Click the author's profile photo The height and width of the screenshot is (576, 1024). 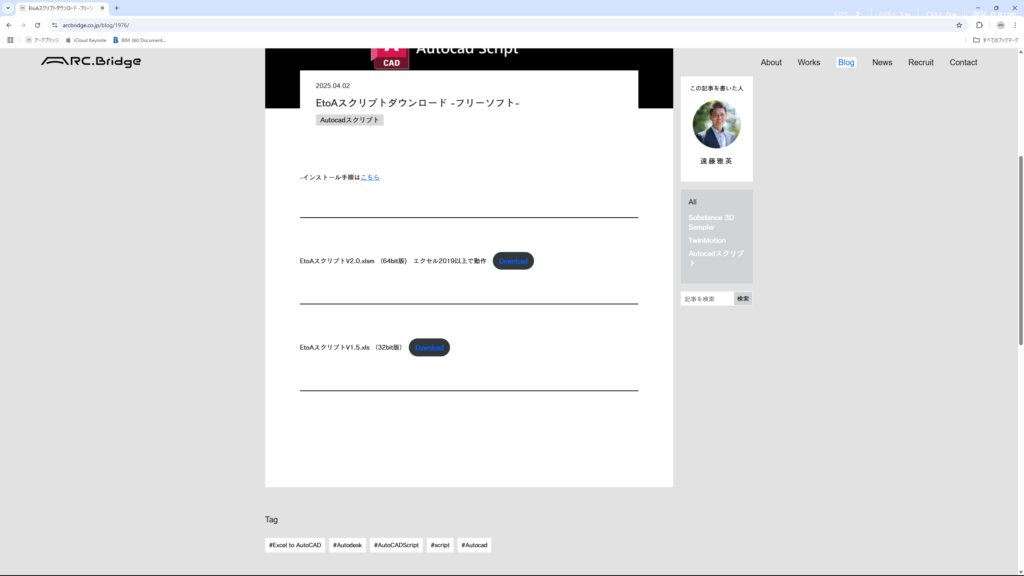716,124
